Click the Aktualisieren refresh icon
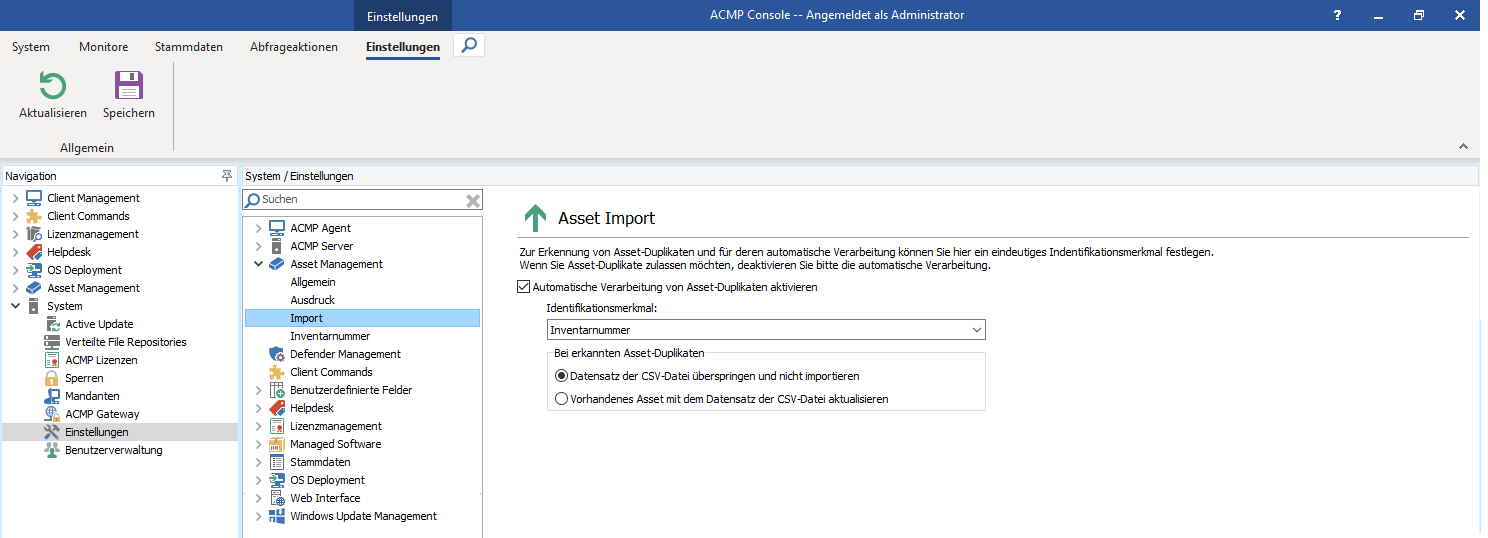This screenshot has width=1488, height=538. coord(53,85)
